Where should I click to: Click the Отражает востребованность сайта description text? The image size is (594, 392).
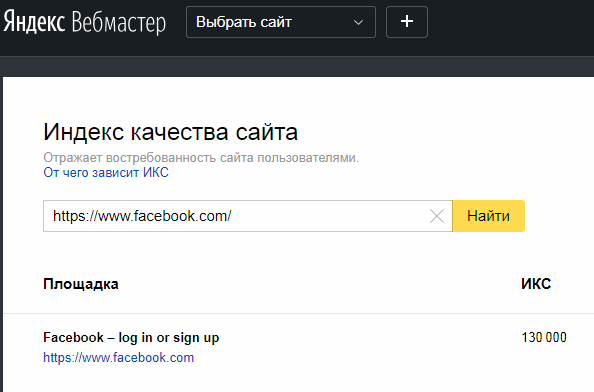(201, 158)
